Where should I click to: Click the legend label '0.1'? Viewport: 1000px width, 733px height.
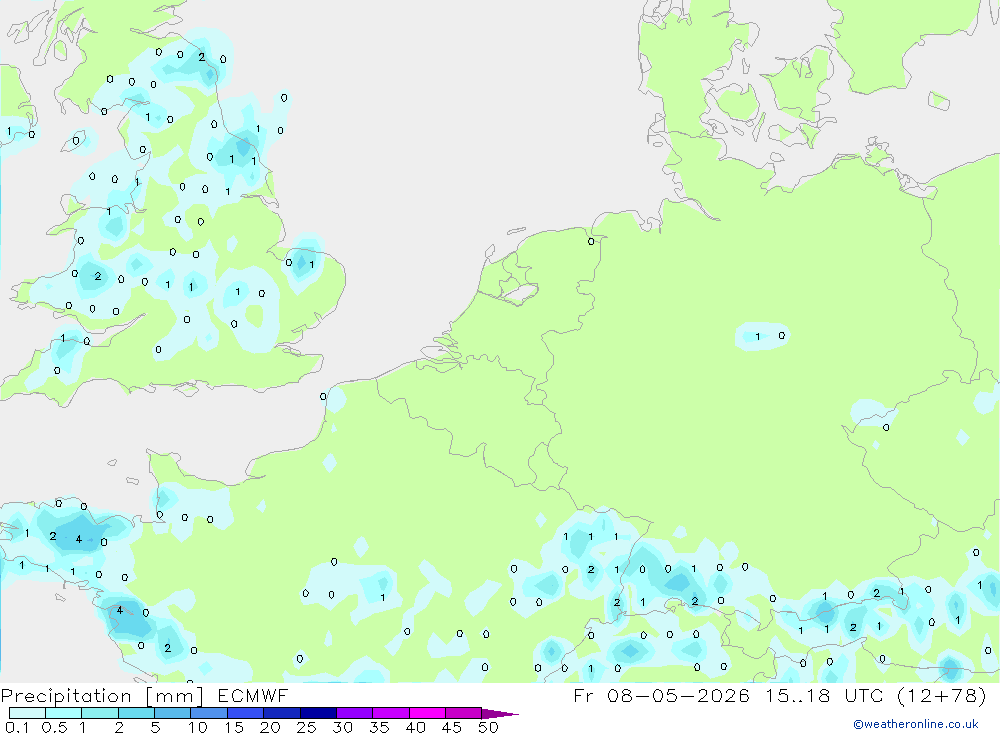point(17,727)
